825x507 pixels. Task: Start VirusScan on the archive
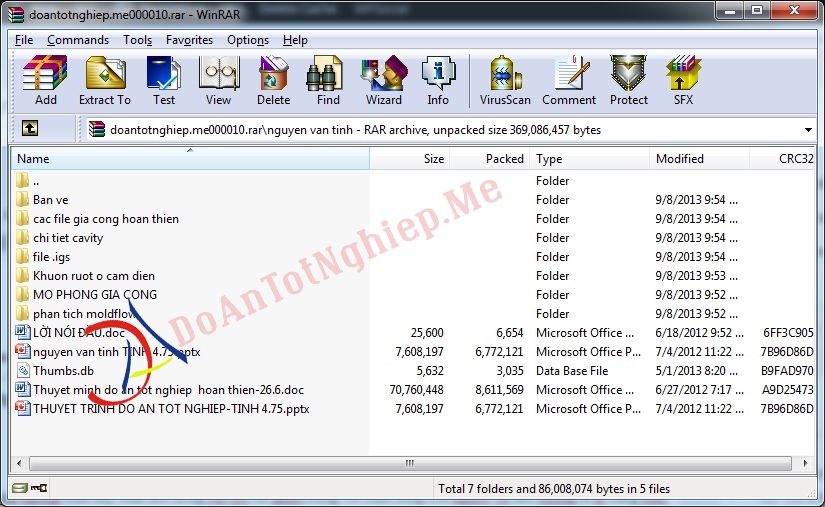click(505, 80)
